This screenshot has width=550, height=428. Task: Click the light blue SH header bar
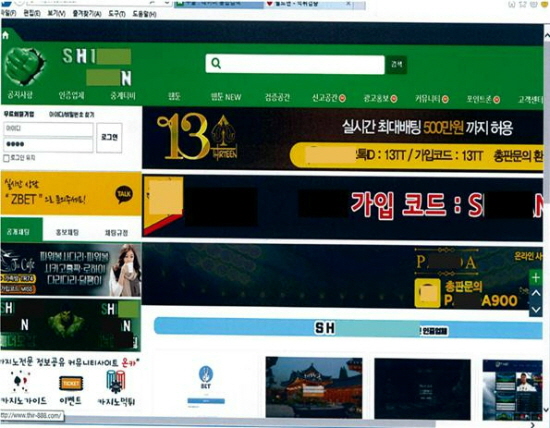point(348,328)
